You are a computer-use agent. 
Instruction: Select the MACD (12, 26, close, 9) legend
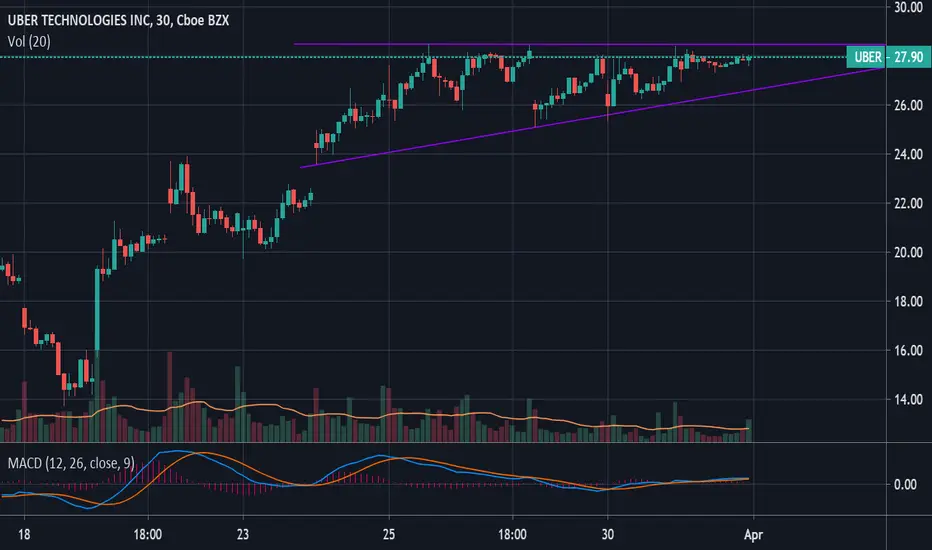(x=71, y=463)
